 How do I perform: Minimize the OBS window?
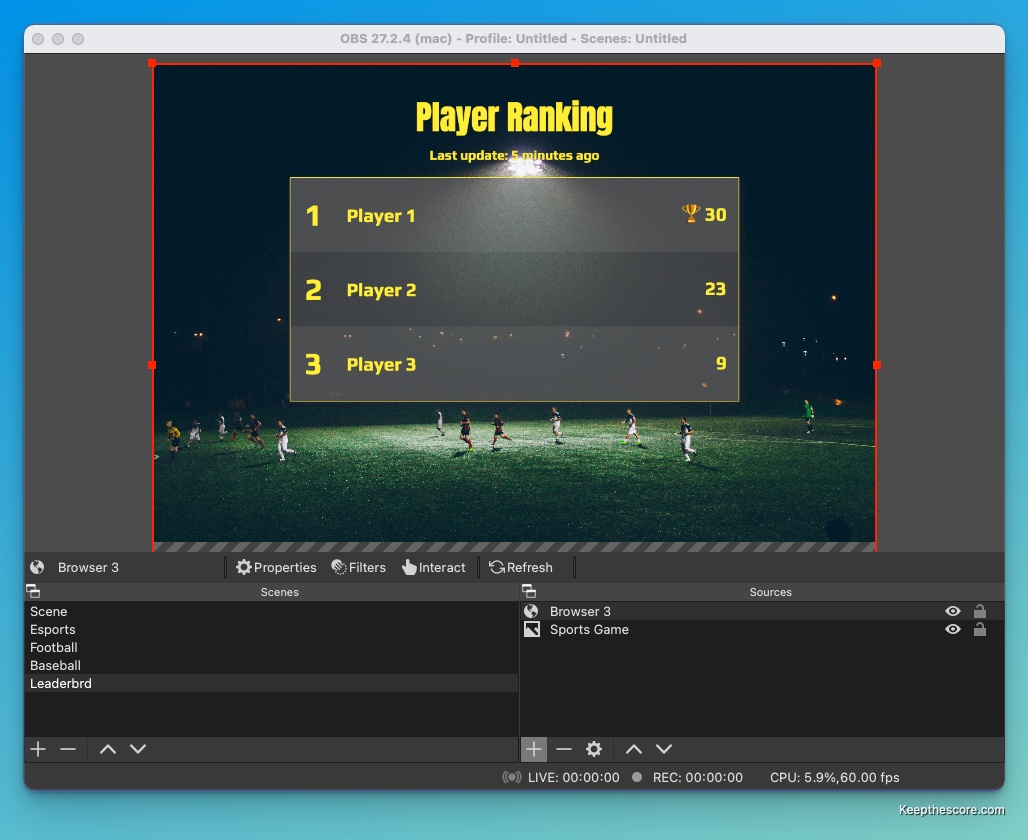[58, 39]
